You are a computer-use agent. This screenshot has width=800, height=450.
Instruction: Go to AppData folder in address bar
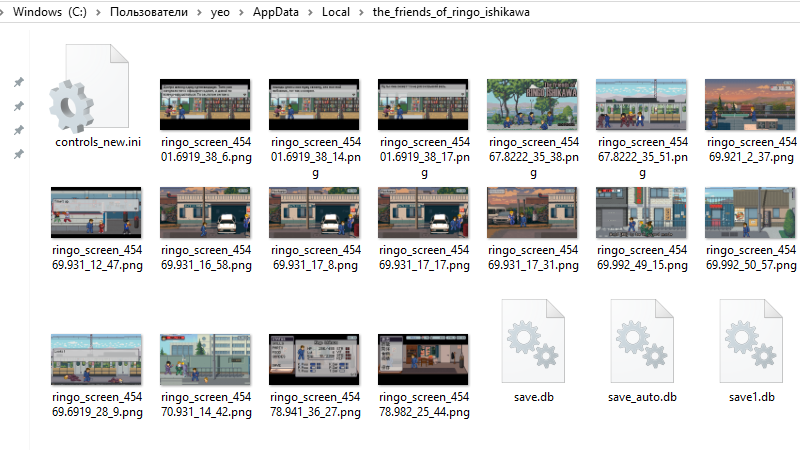click(x=276, y=12)
